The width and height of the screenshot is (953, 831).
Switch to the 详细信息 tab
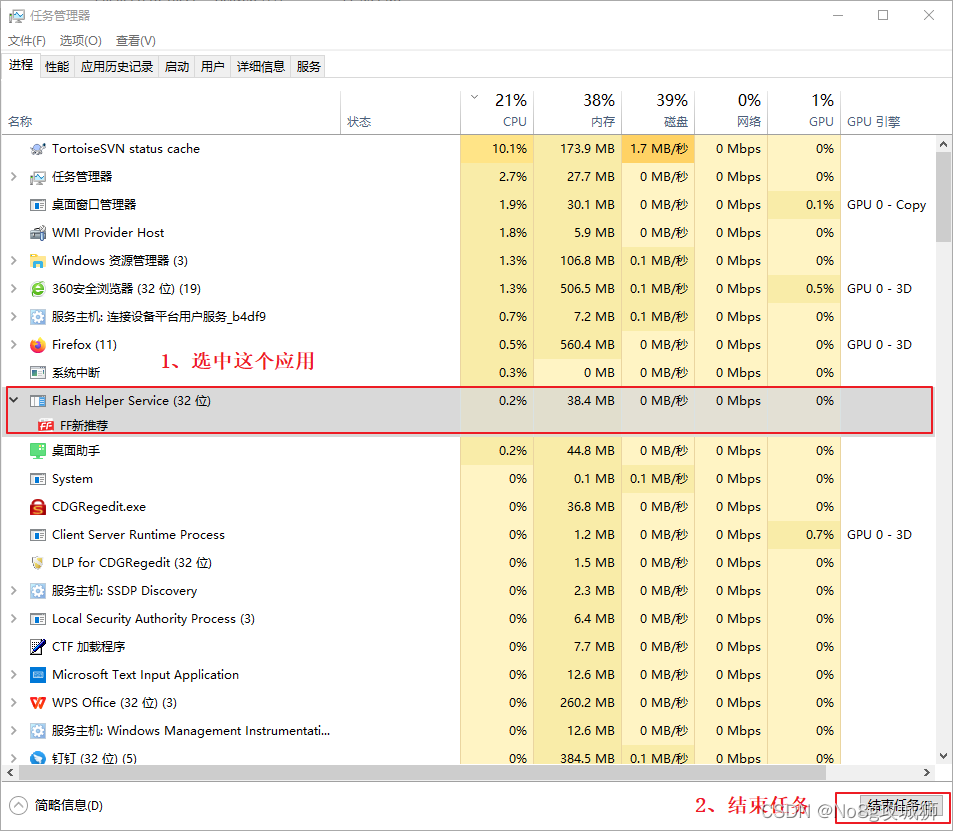point(261,66)
